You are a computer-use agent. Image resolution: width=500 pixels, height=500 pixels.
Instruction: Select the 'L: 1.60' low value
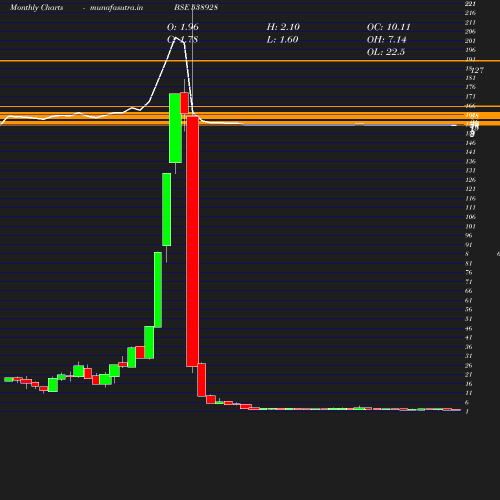(x=282, y=40)
